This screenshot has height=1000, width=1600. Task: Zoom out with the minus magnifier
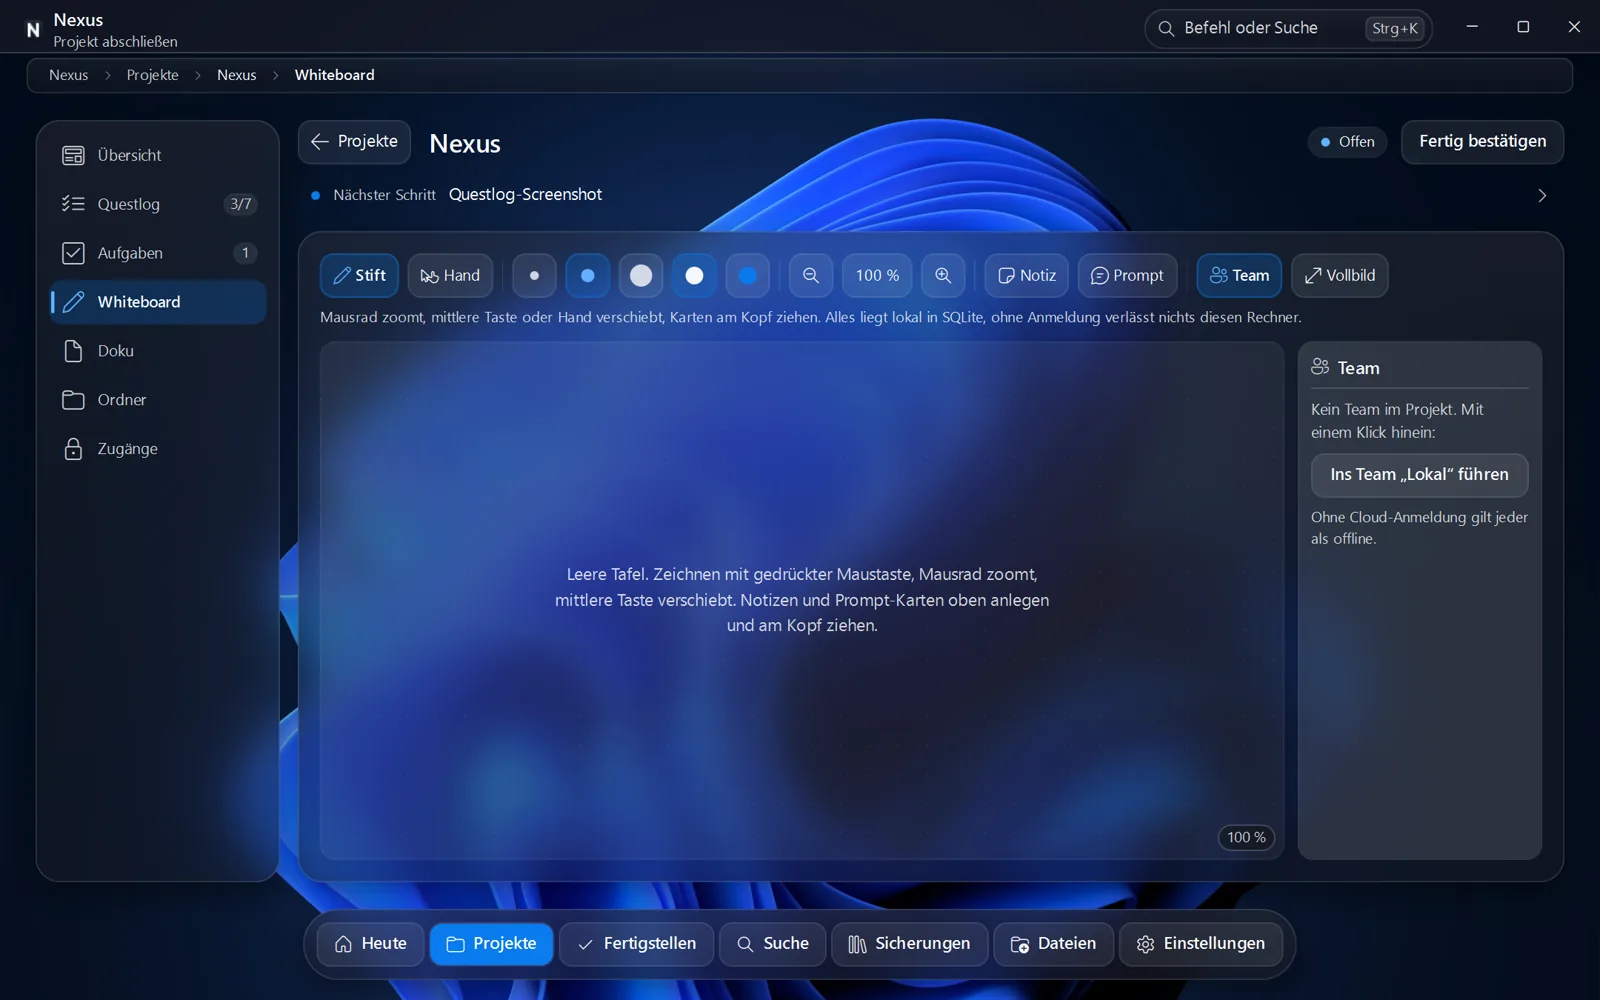(x=811, y=276)
